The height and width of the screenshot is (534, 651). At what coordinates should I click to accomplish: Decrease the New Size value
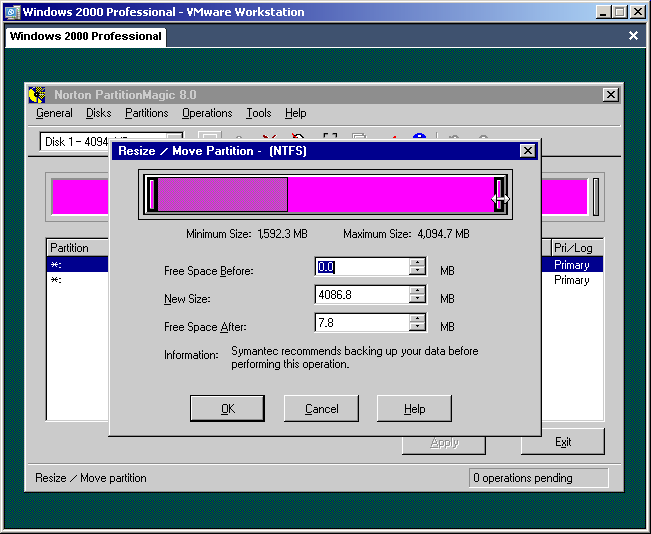point(417,298)
